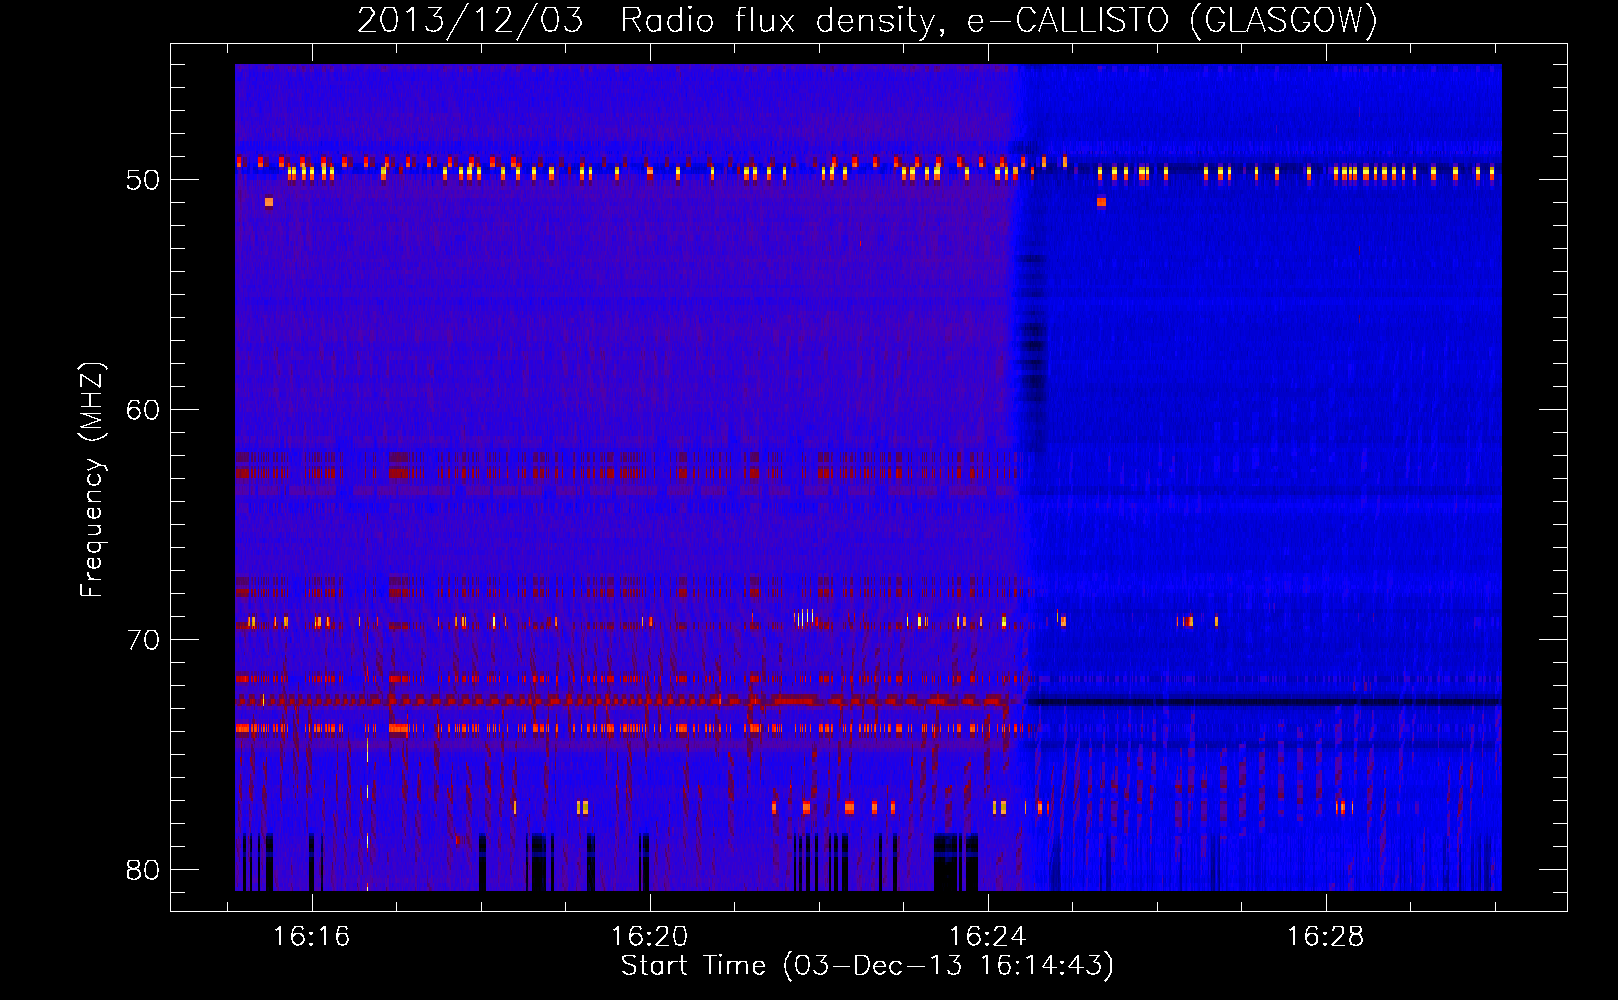Click the 16:16 time tick label
The height and width of the screenshot is (1000, 1618).
click(312, 937)
